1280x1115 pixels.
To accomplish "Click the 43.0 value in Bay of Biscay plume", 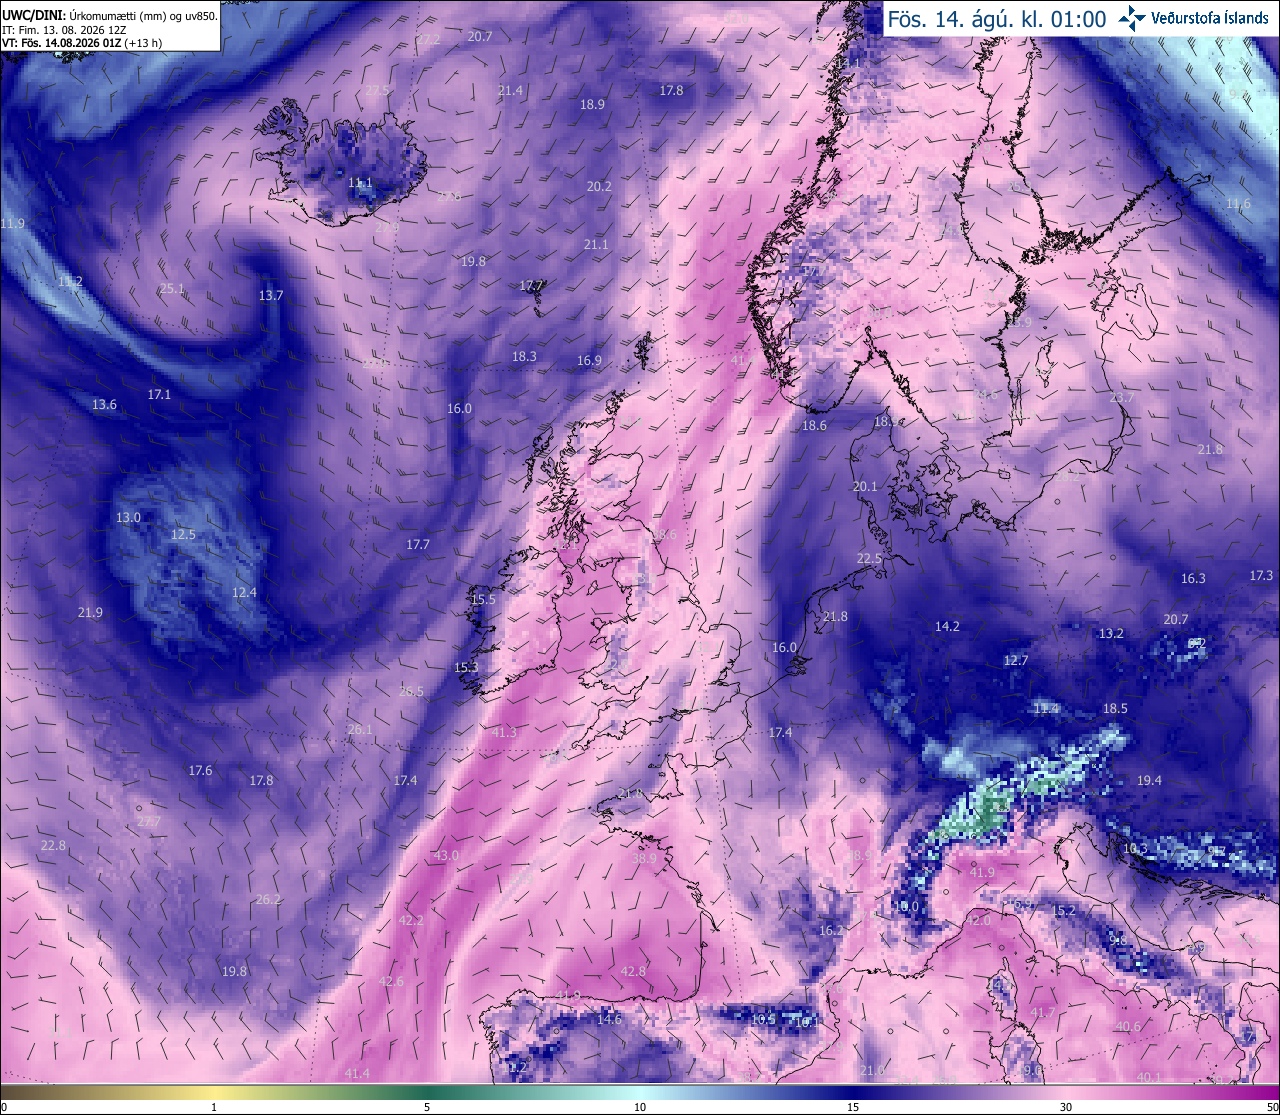I will (x=446, y=856).
